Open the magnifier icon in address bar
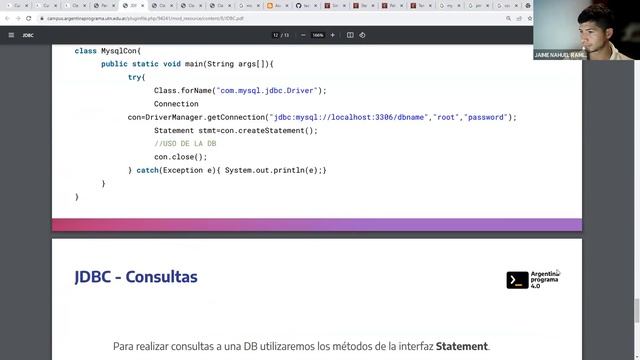The width and height of the screenshot is (640, 360). pos(508,18)
